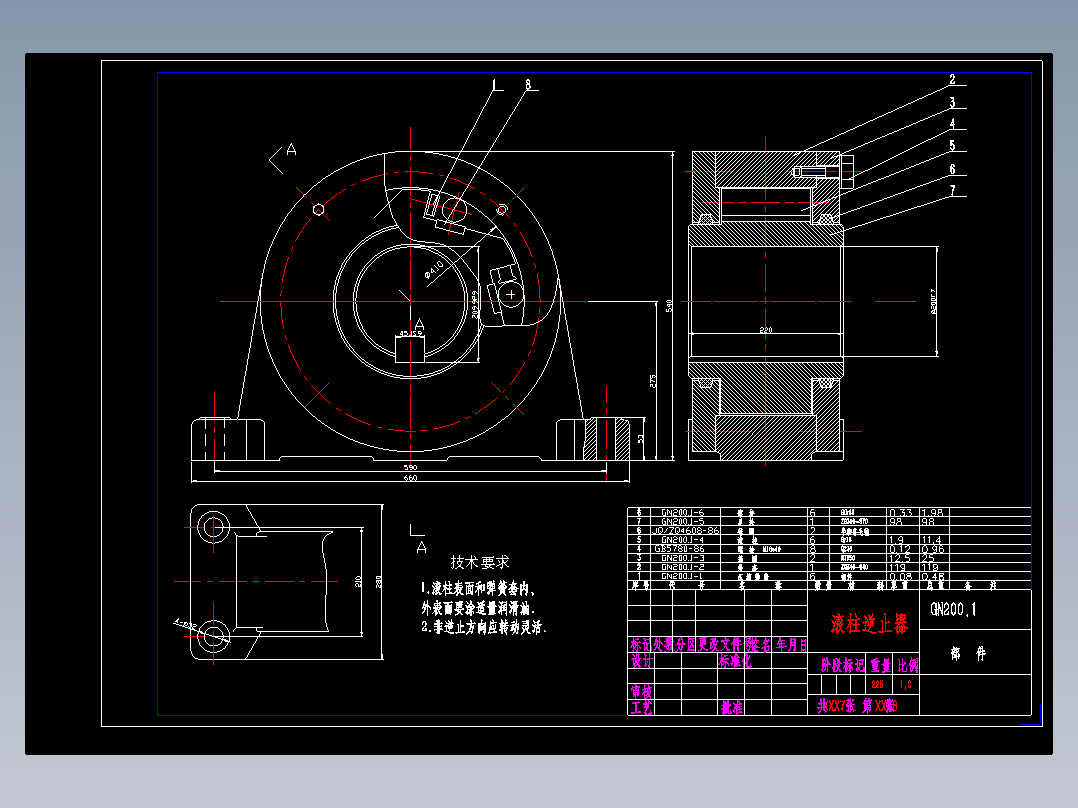Select the 0.12 unit weight cell
The height and width of the screenshot is (808, 1078).
(x=901, y=549)
